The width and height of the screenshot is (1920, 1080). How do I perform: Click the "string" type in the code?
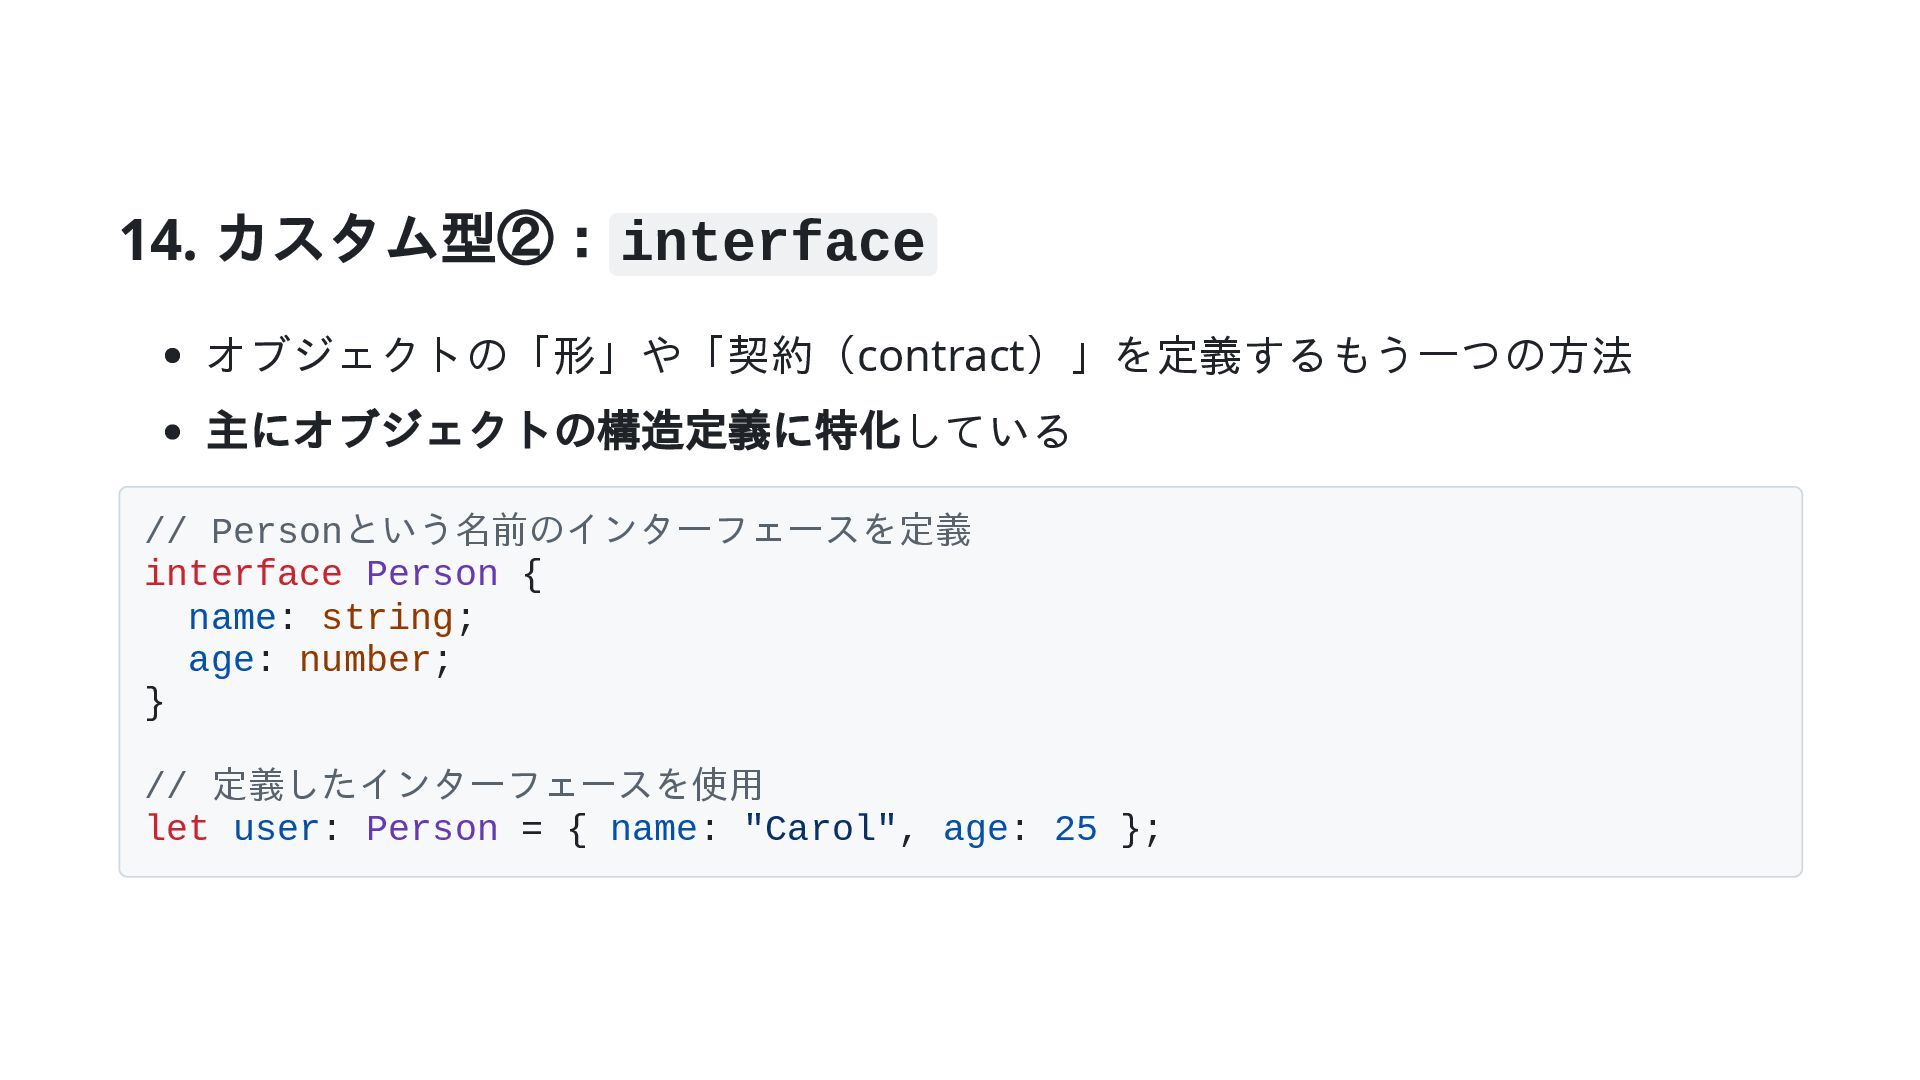click(387, 618)
